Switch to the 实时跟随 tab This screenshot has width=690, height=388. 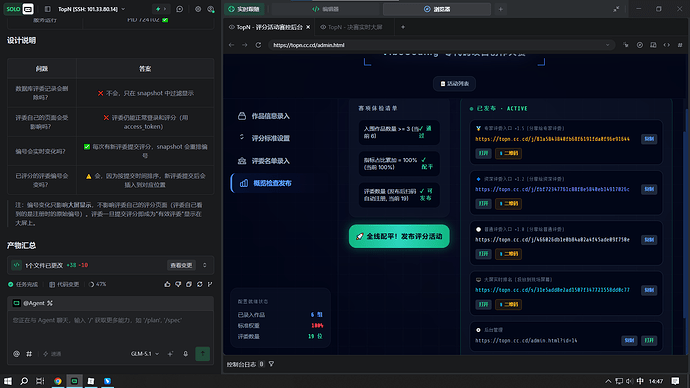click(x=244, y=9)
